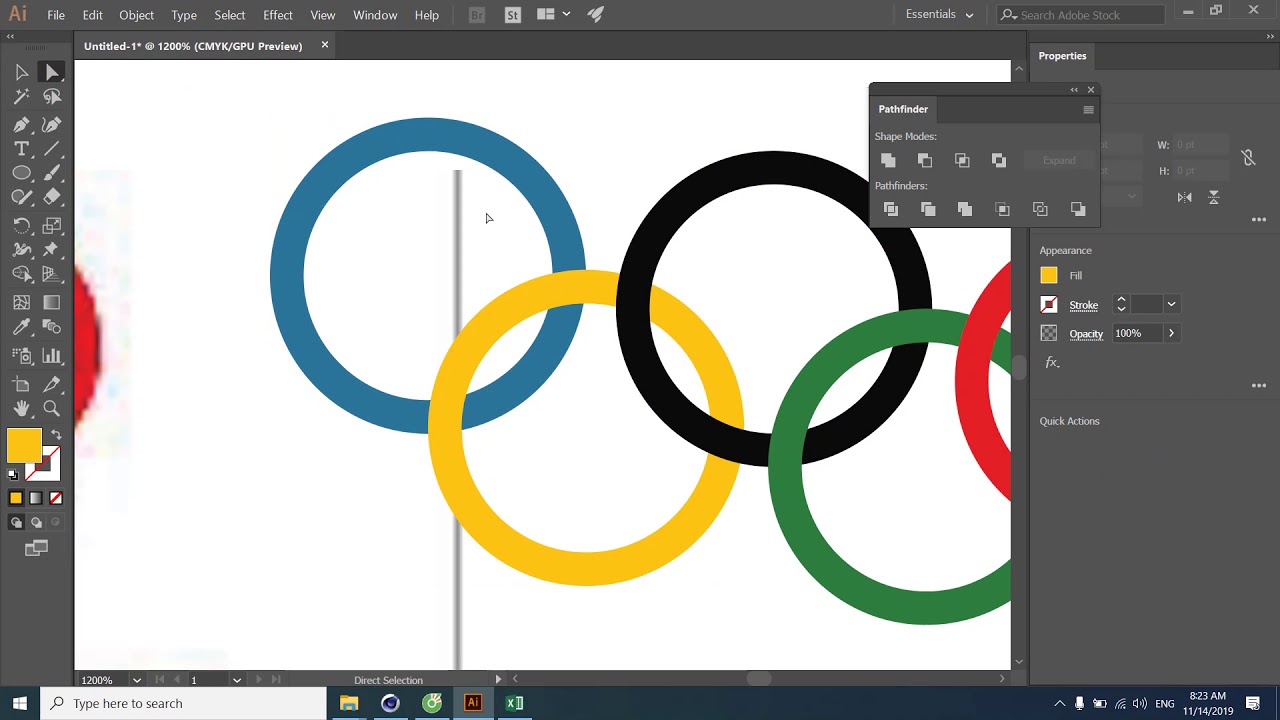Reset to default fill and stroke
Screen dimensions: 1280x720
point(14,474)
